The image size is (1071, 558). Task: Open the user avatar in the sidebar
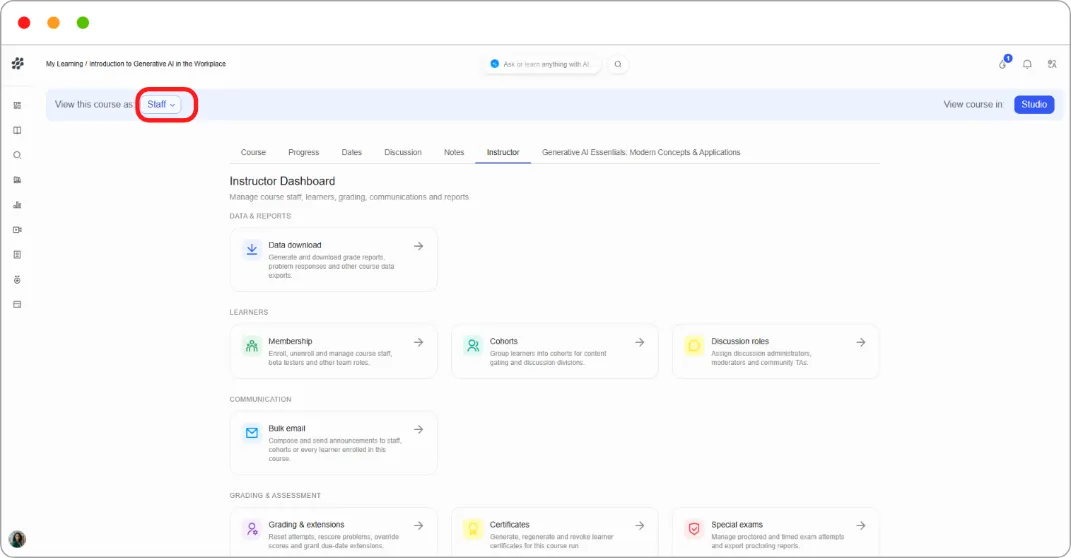[17, 539]
